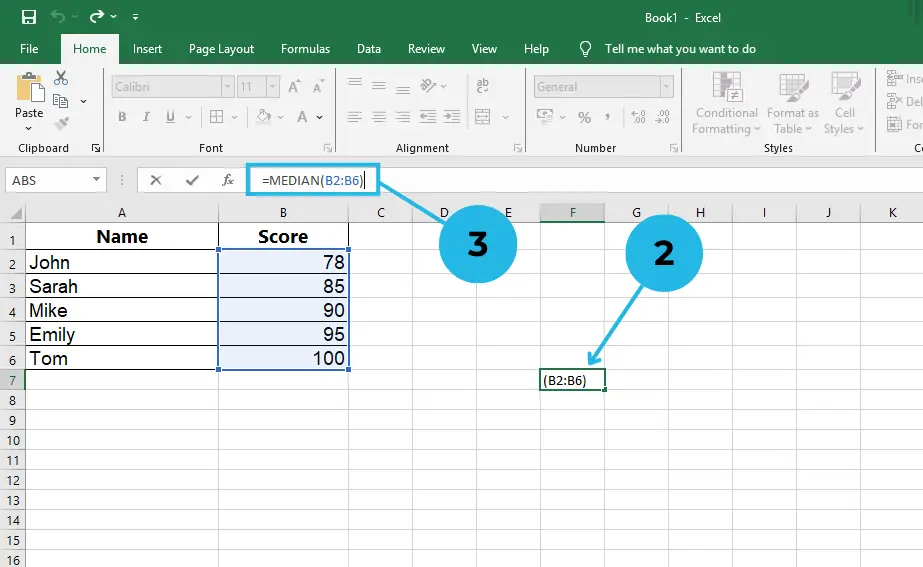923x567 pixels.
Task: Click the Borders icon
Action: coord(217,117)
